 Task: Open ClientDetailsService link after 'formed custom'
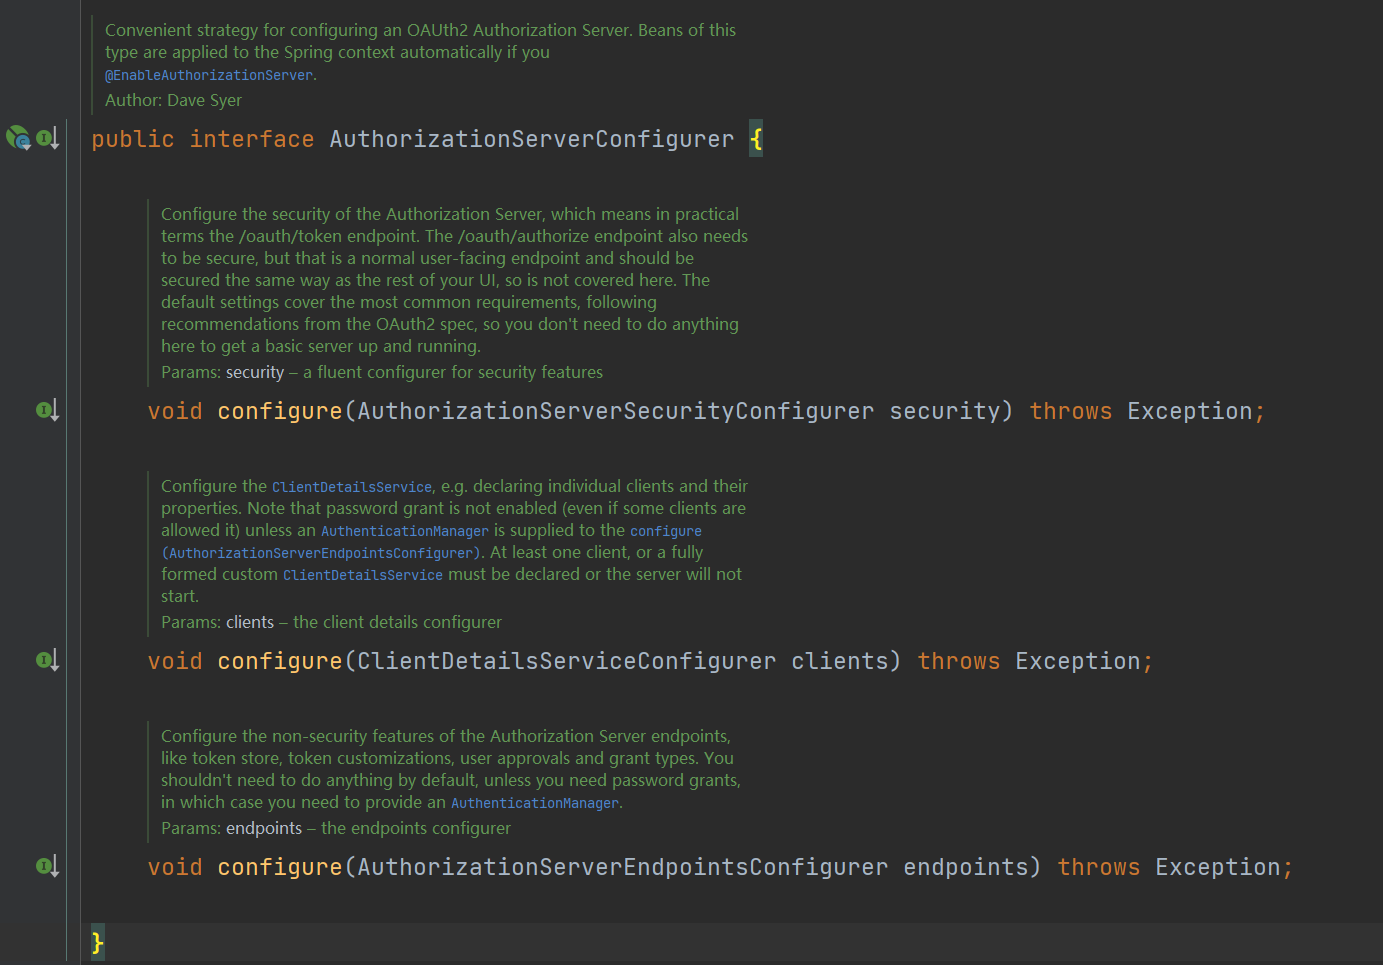(363, 575)
